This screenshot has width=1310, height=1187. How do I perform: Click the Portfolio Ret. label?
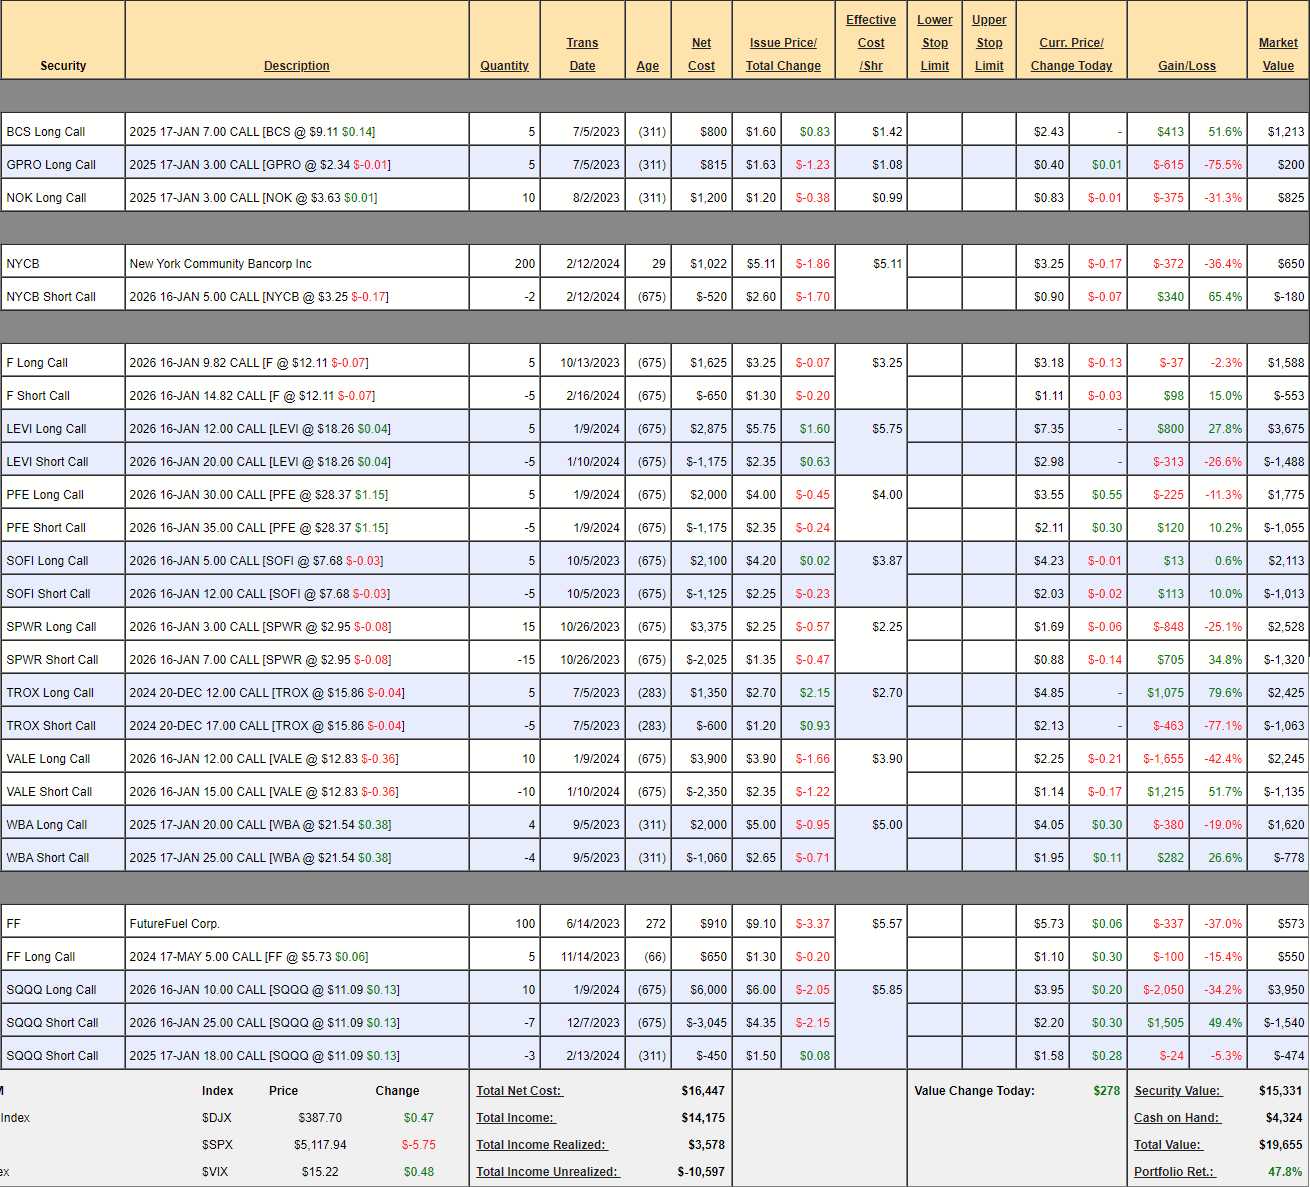(1173, 1172)
